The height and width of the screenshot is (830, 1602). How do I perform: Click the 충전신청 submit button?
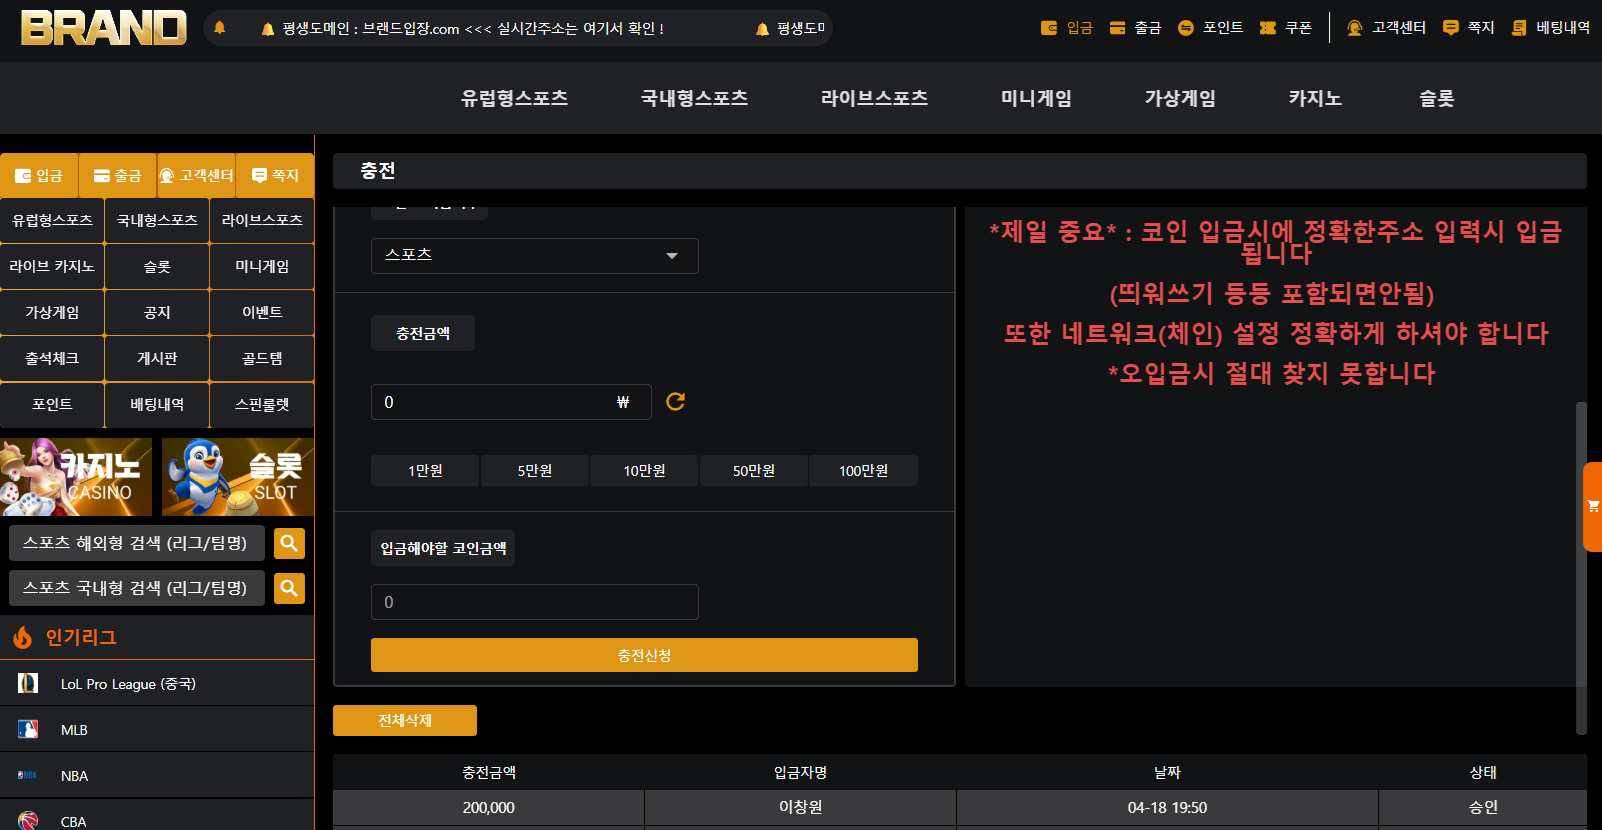[644, 655]
